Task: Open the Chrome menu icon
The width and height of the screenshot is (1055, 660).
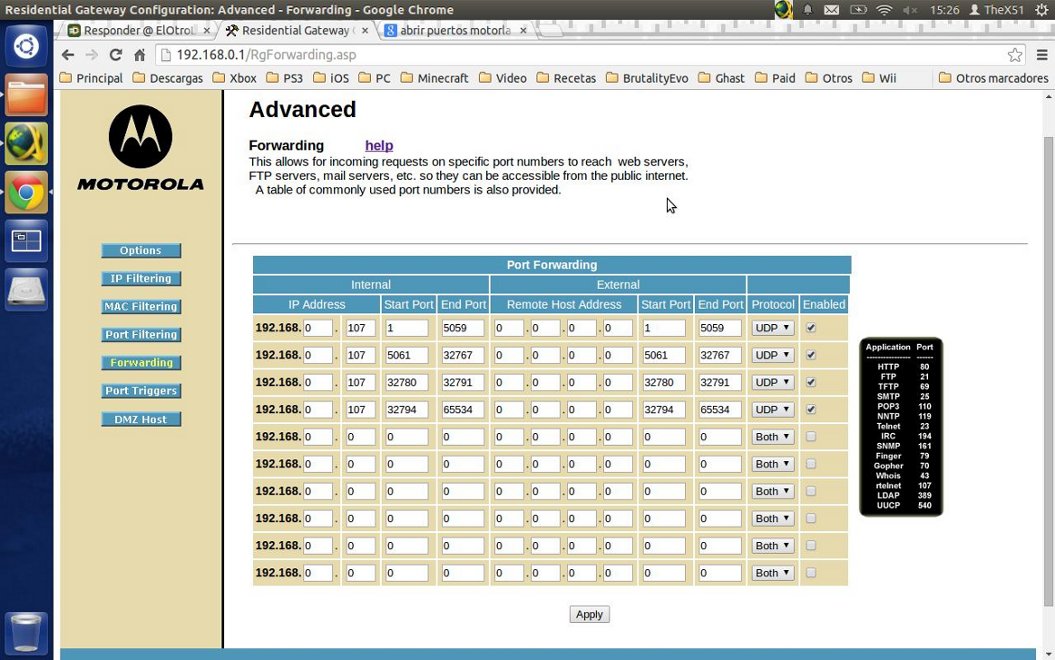Action: click(x=1040, y=55)
